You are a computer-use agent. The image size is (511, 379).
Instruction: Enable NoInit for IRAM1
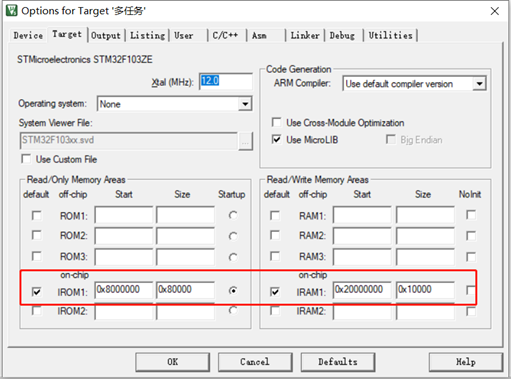[471, 290]
